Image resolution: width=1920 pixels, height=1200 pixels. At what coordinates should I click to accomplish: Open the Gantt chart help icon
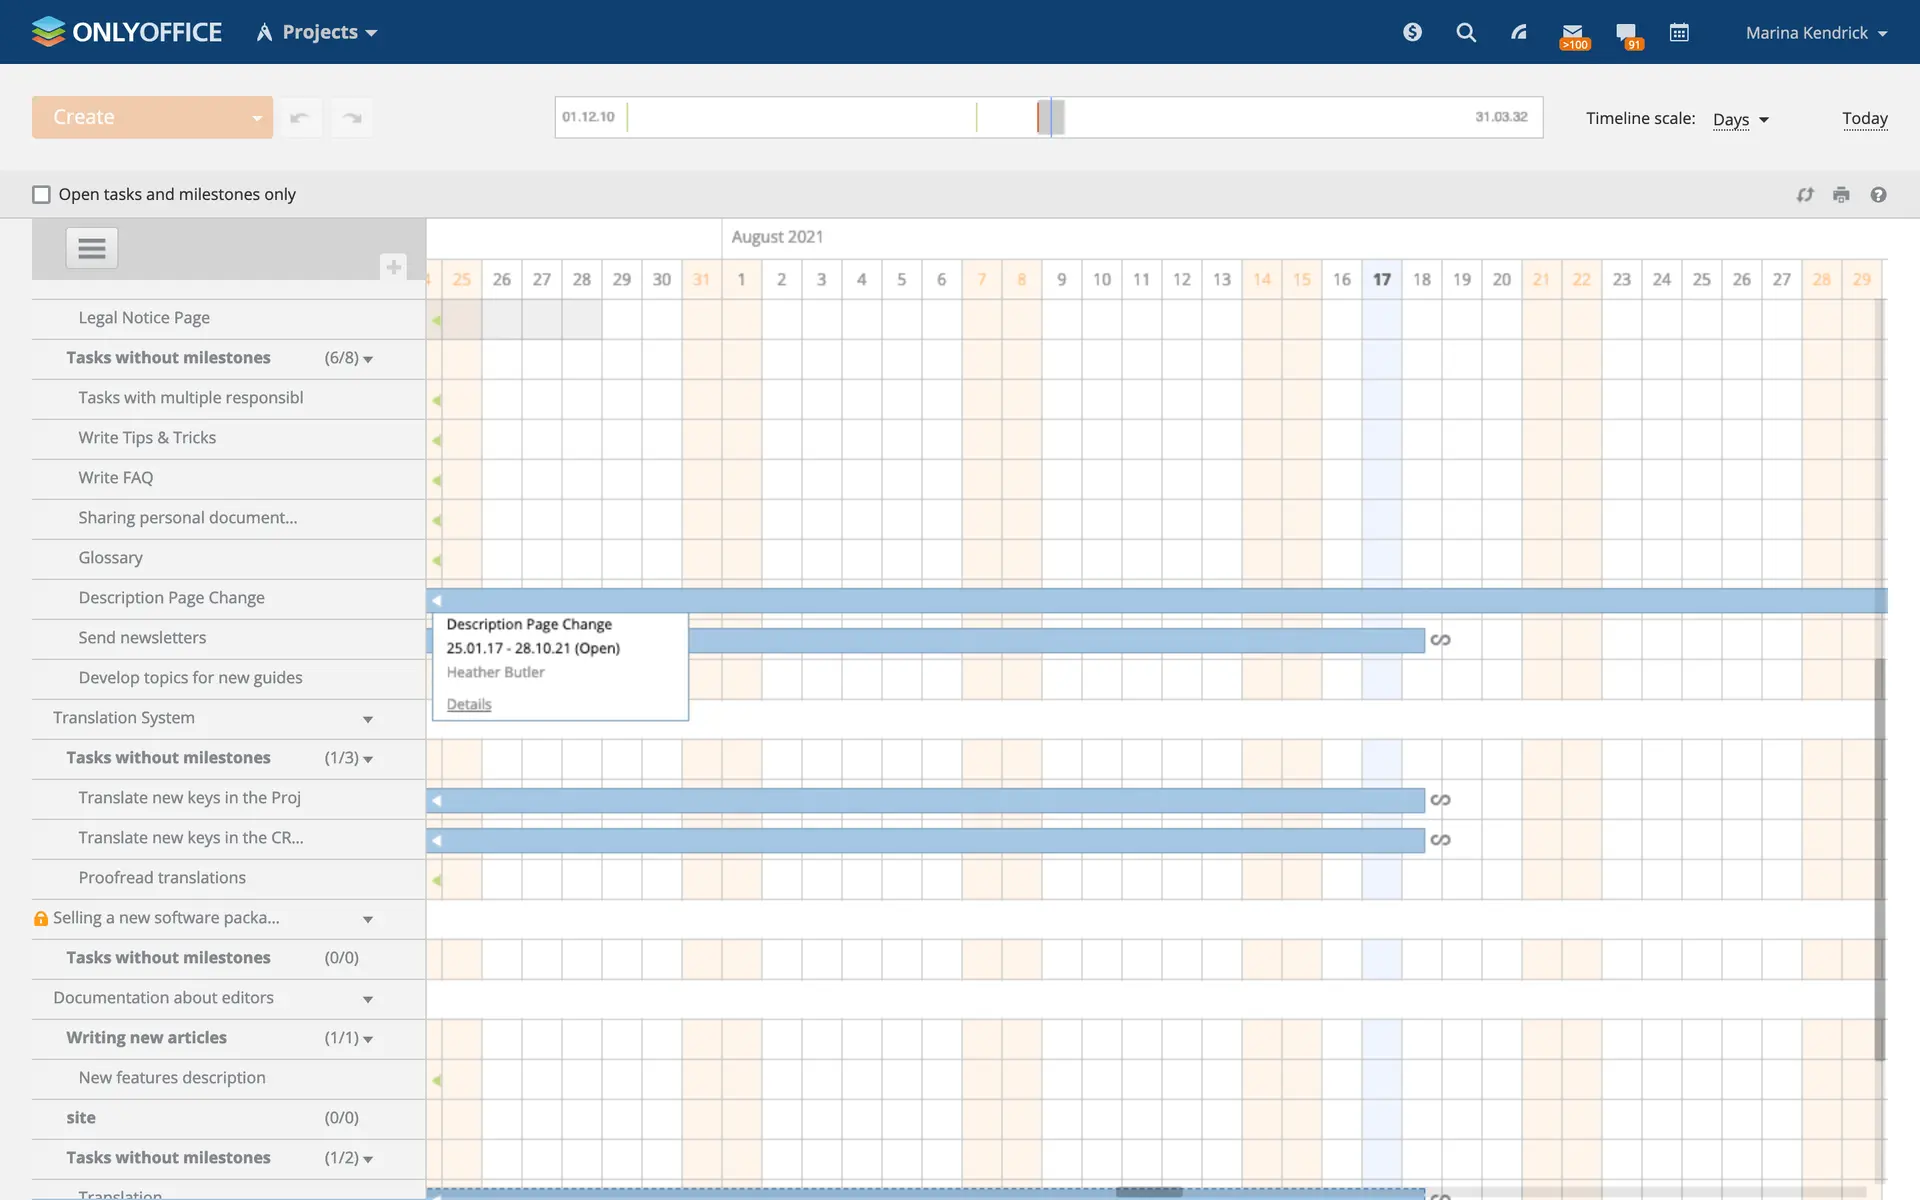tap(1878, 194)
